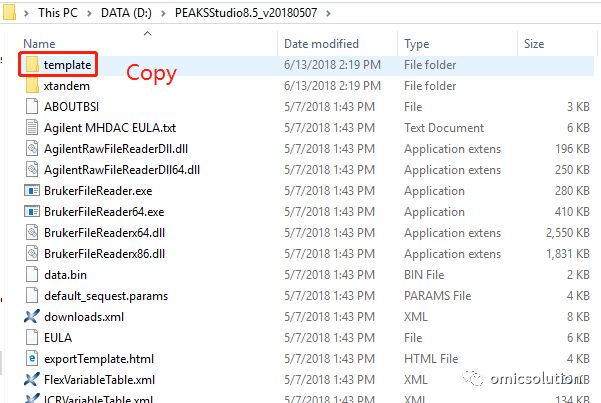
Task: Select the downloads.xml file icon
Action: coord(32,316)
